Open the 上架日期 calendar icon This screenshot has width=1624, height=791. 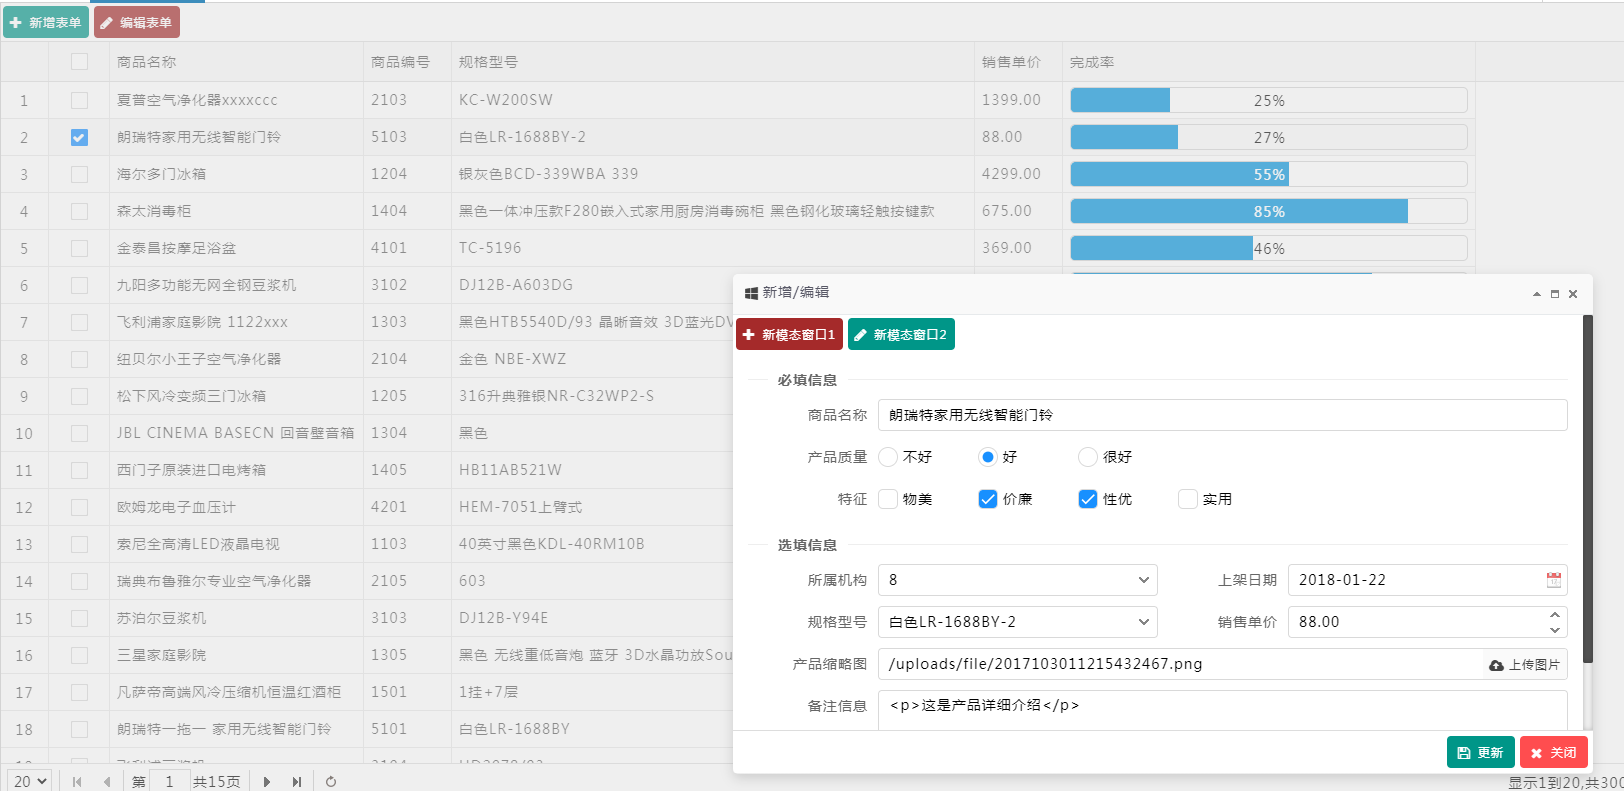coord(1553,580)
